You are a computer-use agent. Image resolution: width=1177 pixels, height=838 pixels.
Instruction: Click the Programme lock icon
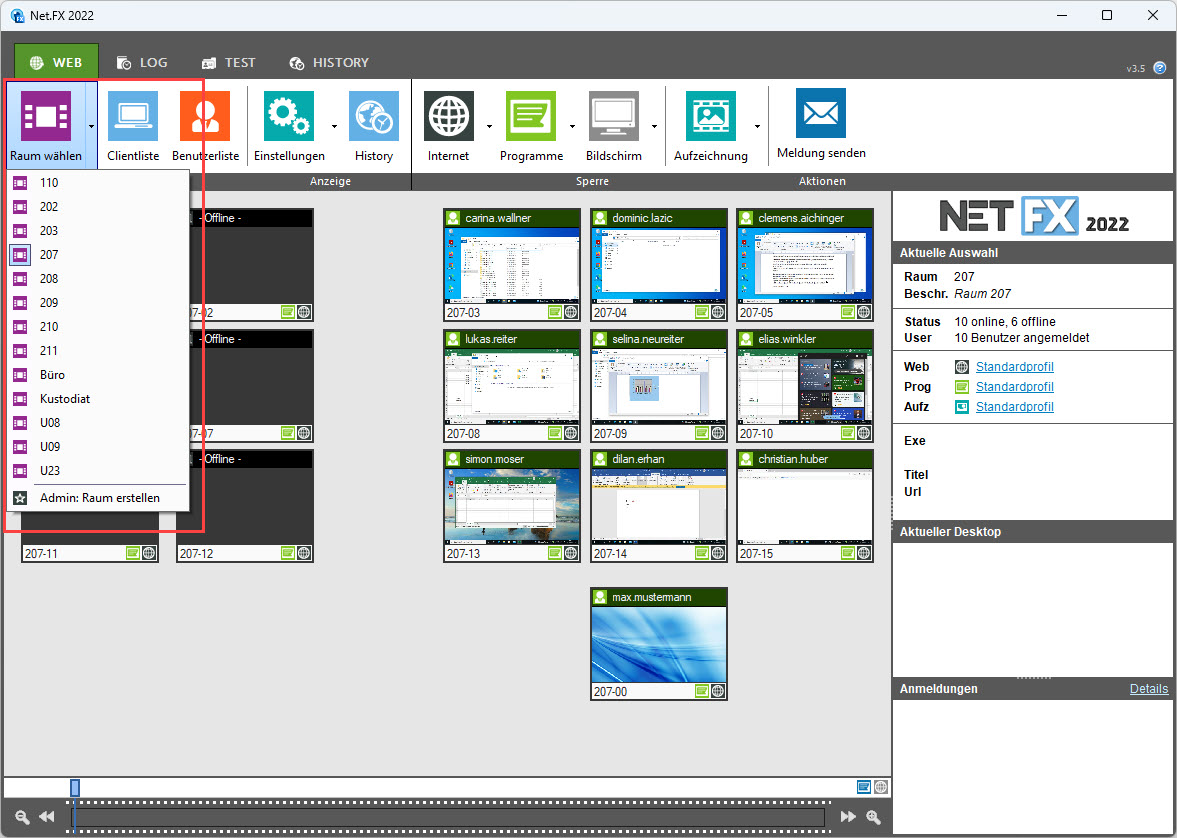531,116
